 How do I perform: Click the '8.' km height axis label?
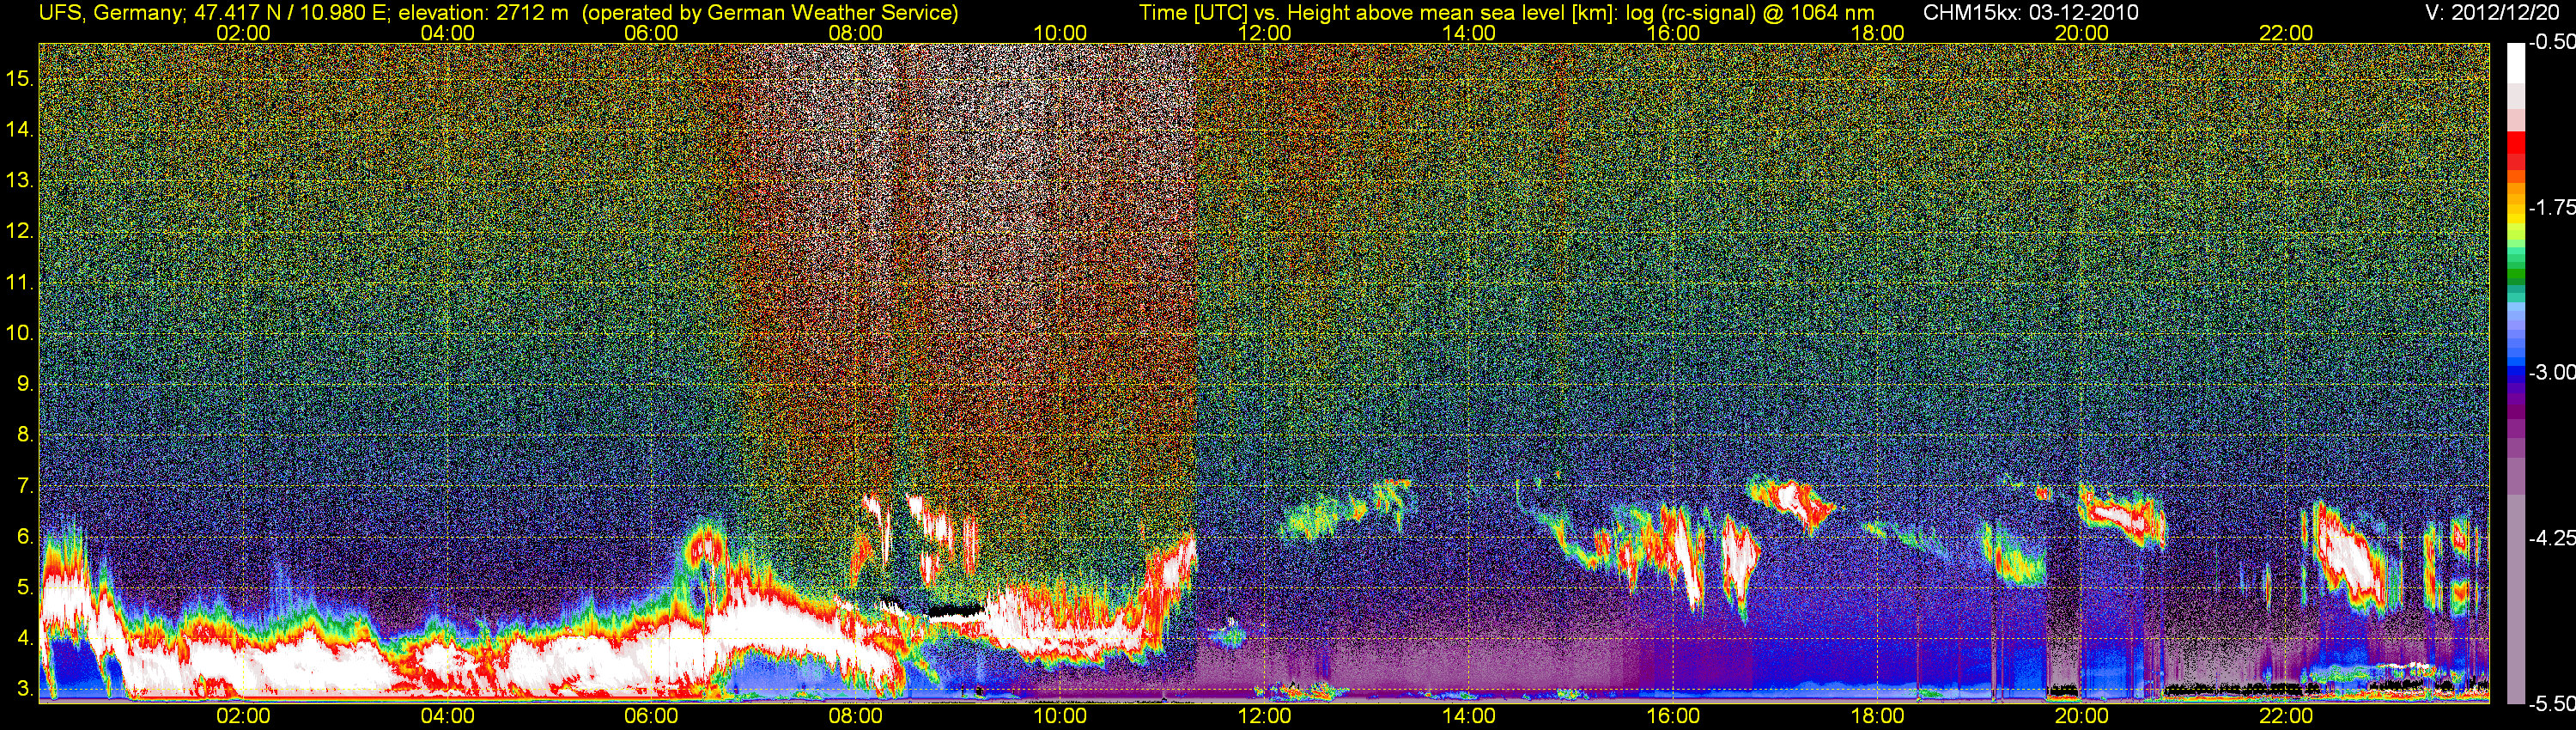pyautogui.click(x=25, y=435)
